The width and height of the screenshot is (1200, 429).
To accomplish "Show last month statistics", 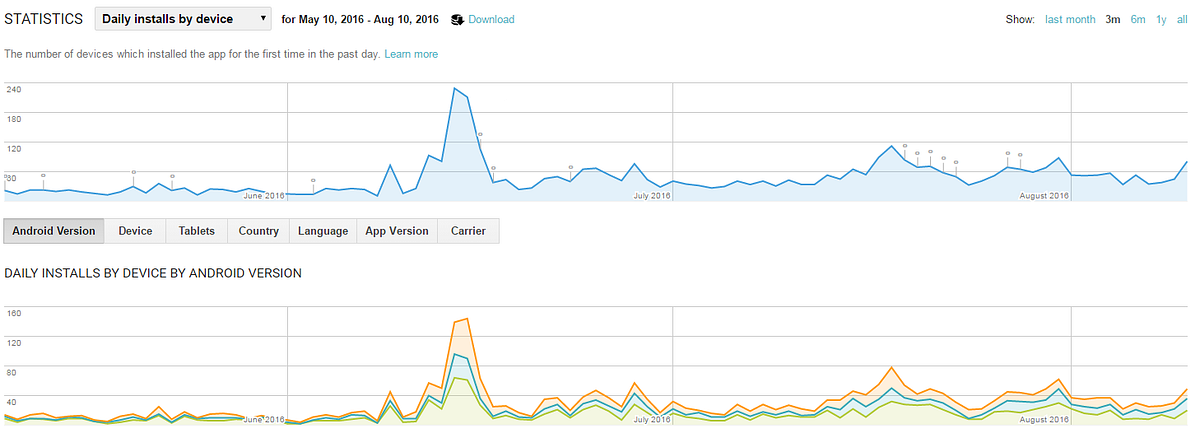I will tap(1070, 20).
